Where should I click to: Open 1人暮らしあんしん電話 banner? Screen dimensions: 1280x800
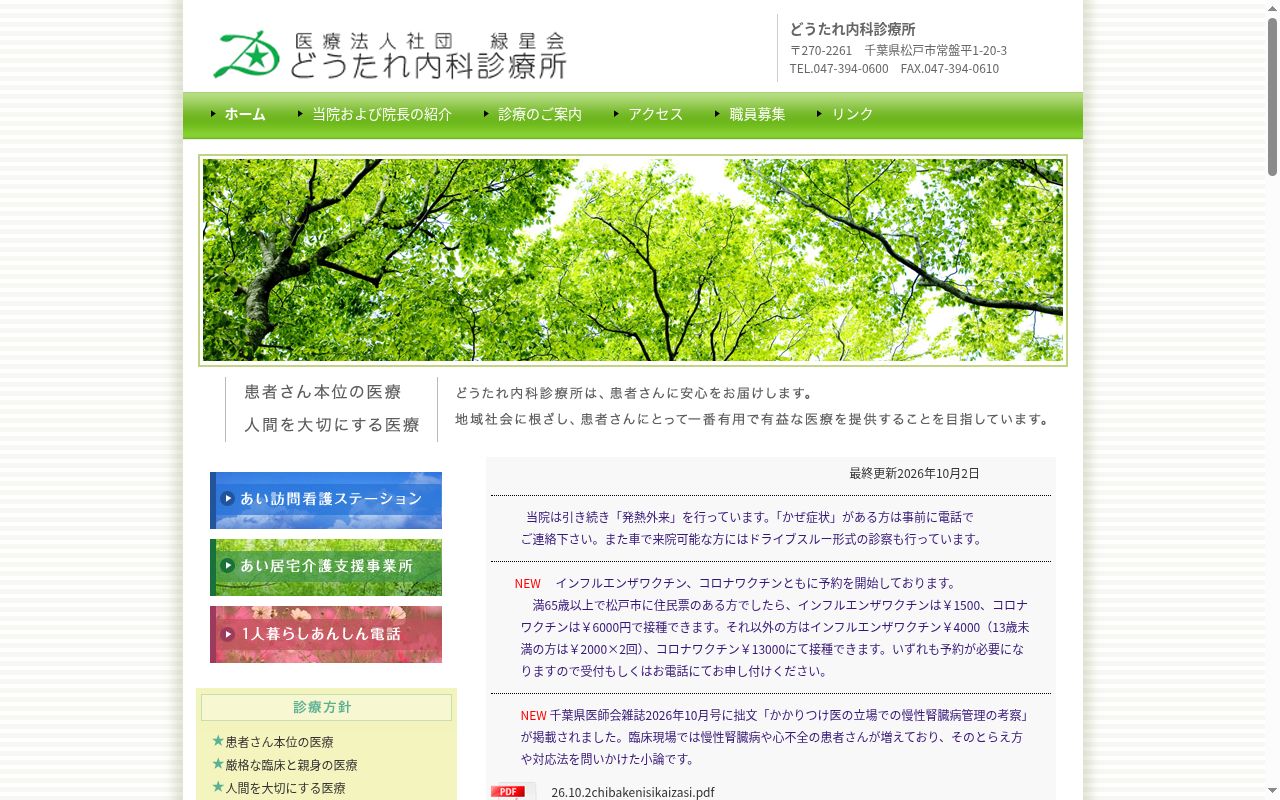coord(326,634)
